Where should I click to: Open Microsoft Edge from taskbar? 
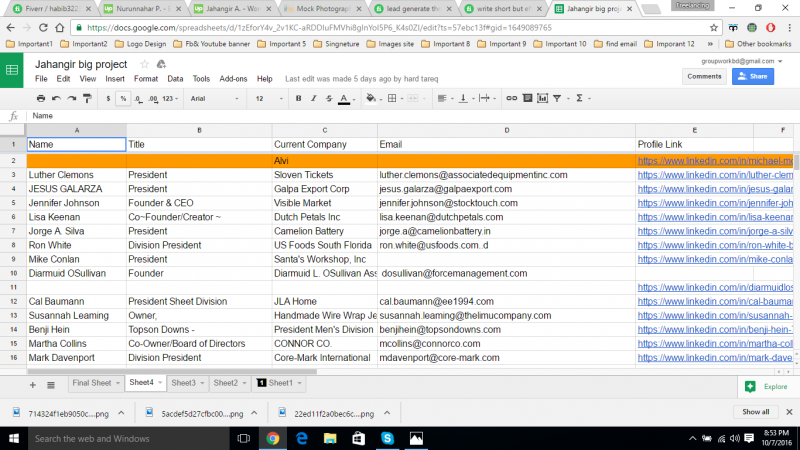tap(302, 438)
